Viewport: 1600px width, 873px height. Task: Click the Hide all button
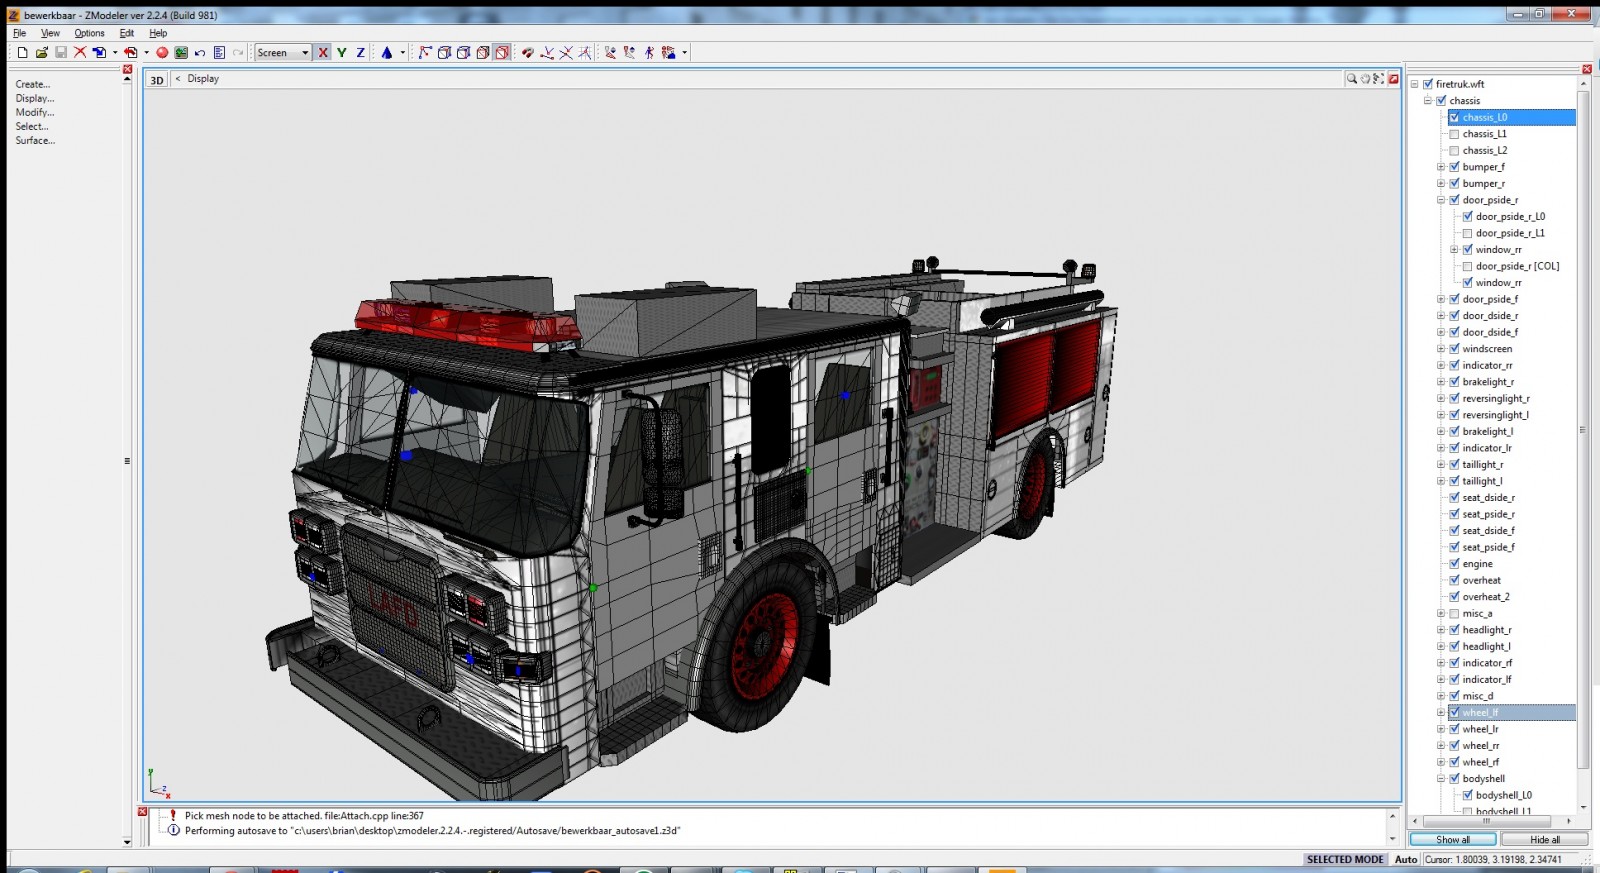pos(1544,840)
